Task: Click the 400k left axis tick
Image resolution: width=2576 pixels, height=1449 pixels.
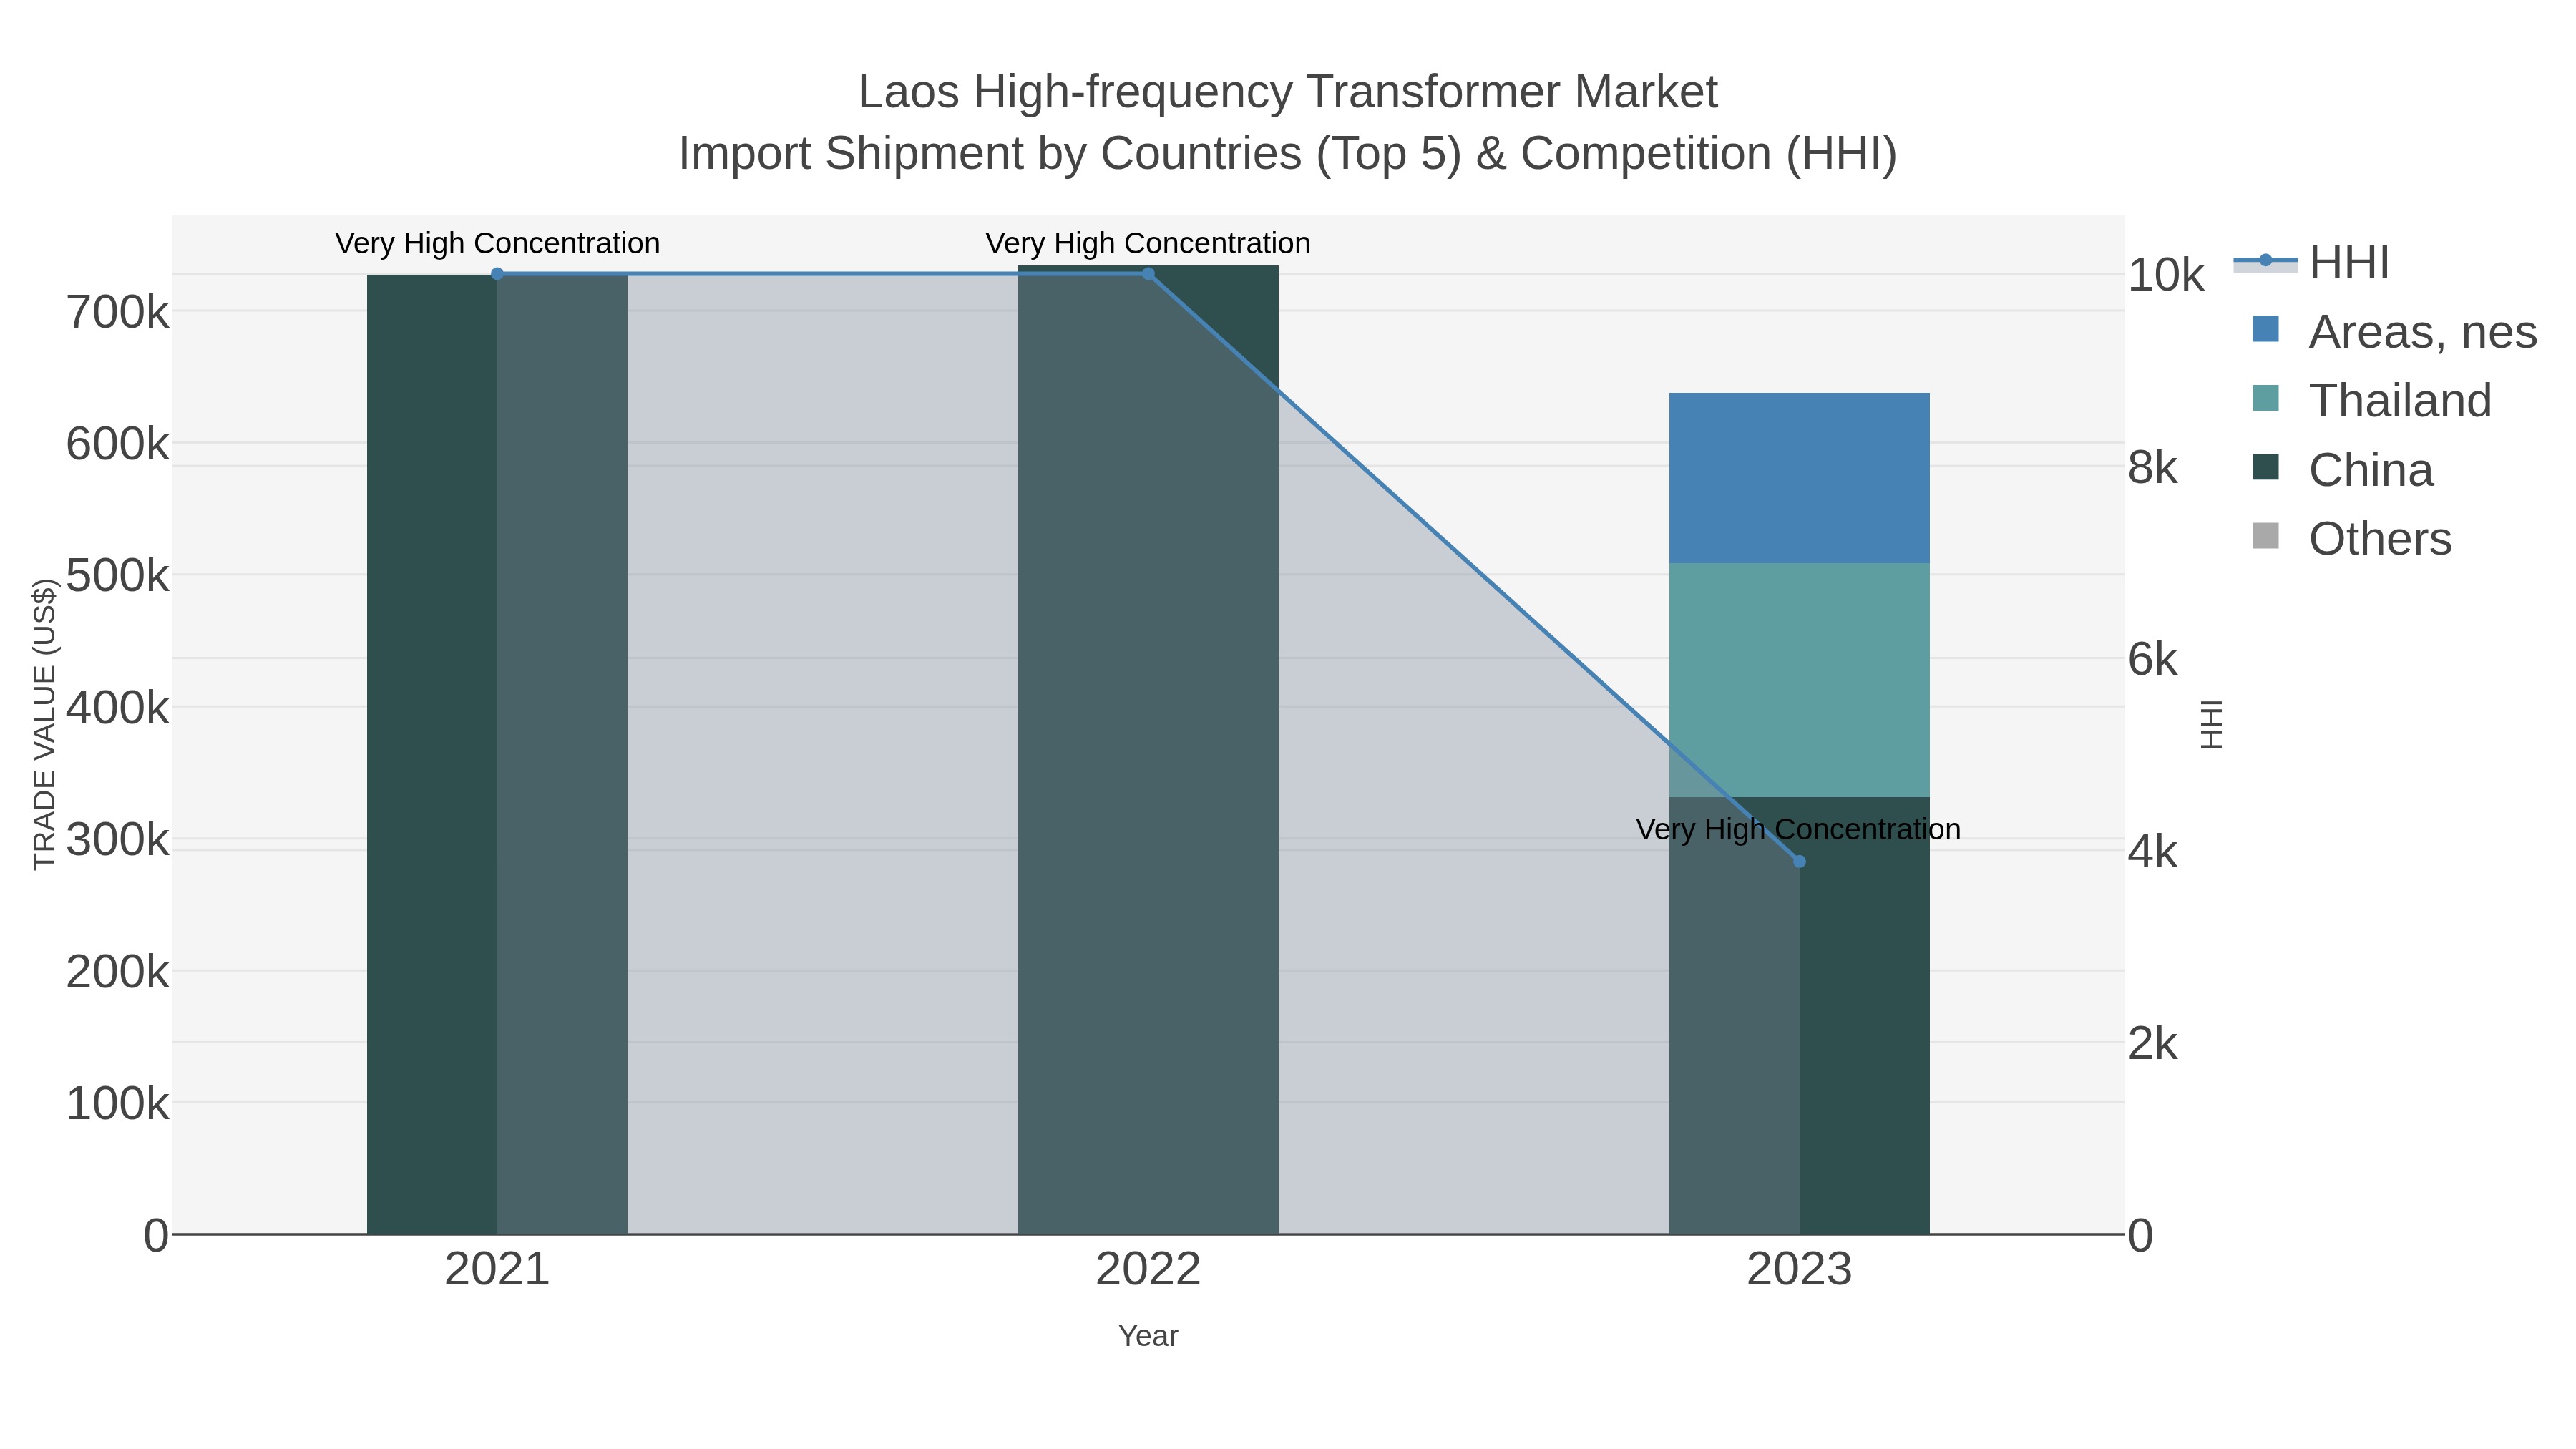Action: coord(118,708)
